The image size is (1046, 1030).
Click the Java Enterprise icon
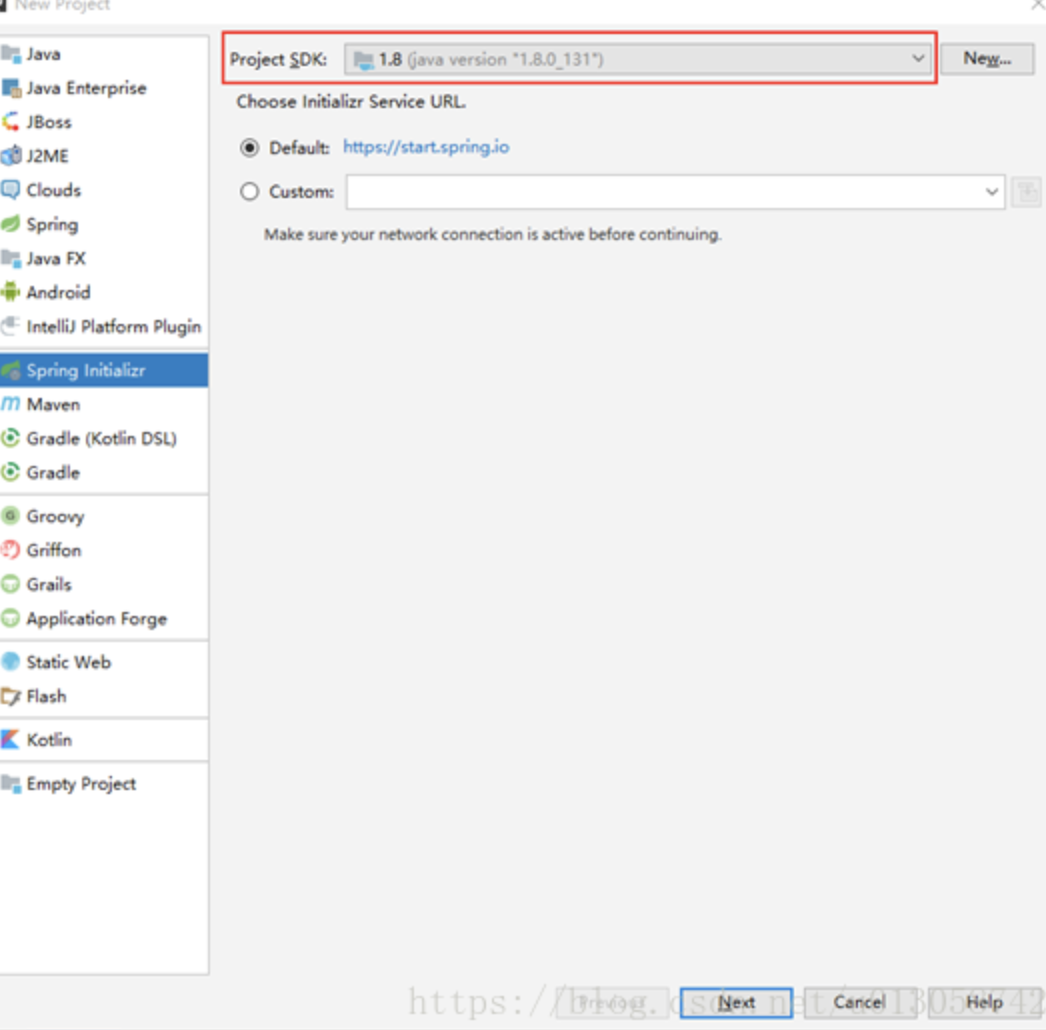pos(11,87)
